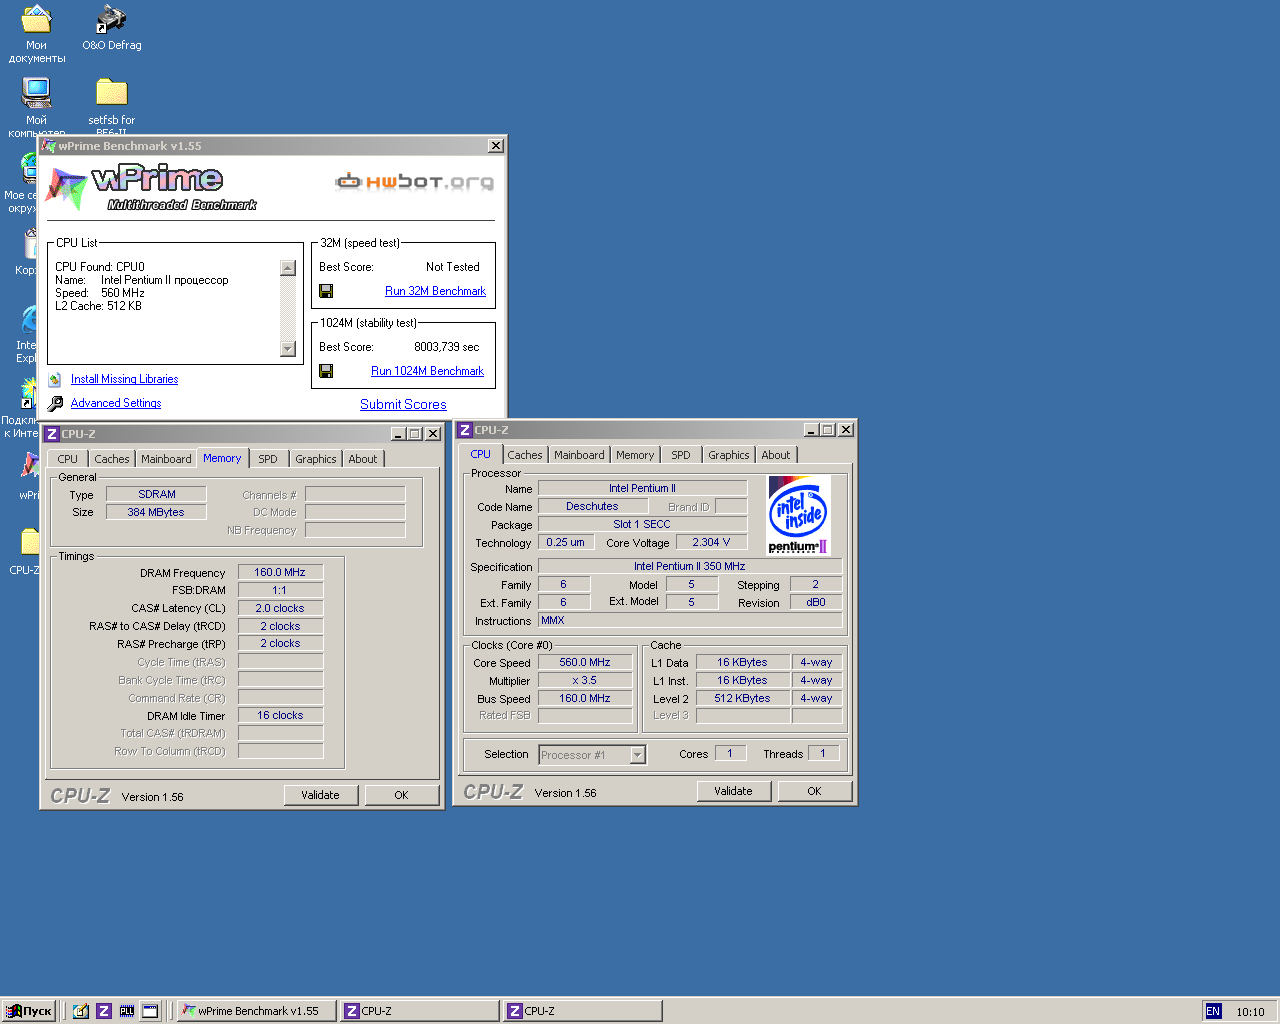
Task: Click the Z icon in the Memory CPU-Z title bar
Action: point(52,434)
